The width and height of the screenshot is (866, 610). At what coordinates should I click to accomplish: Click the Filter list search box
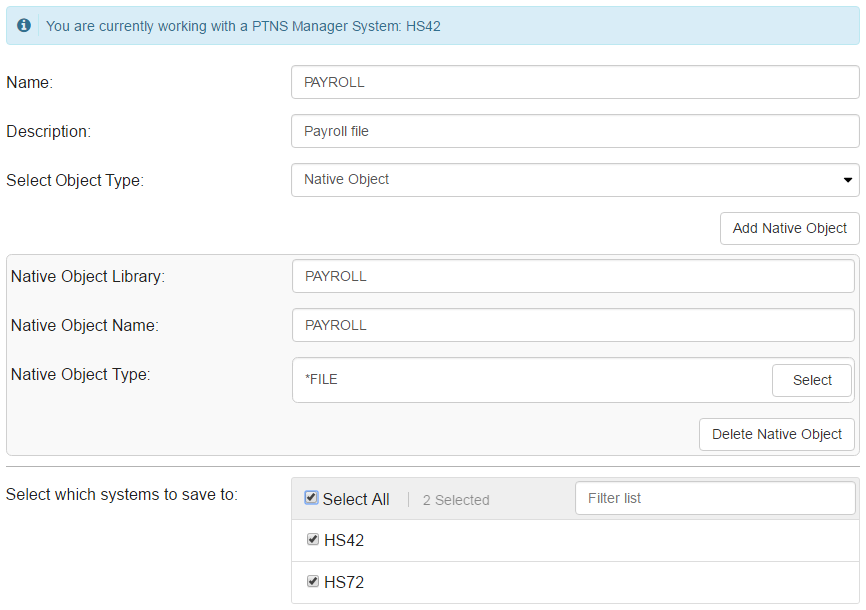(x=714, y=498)
